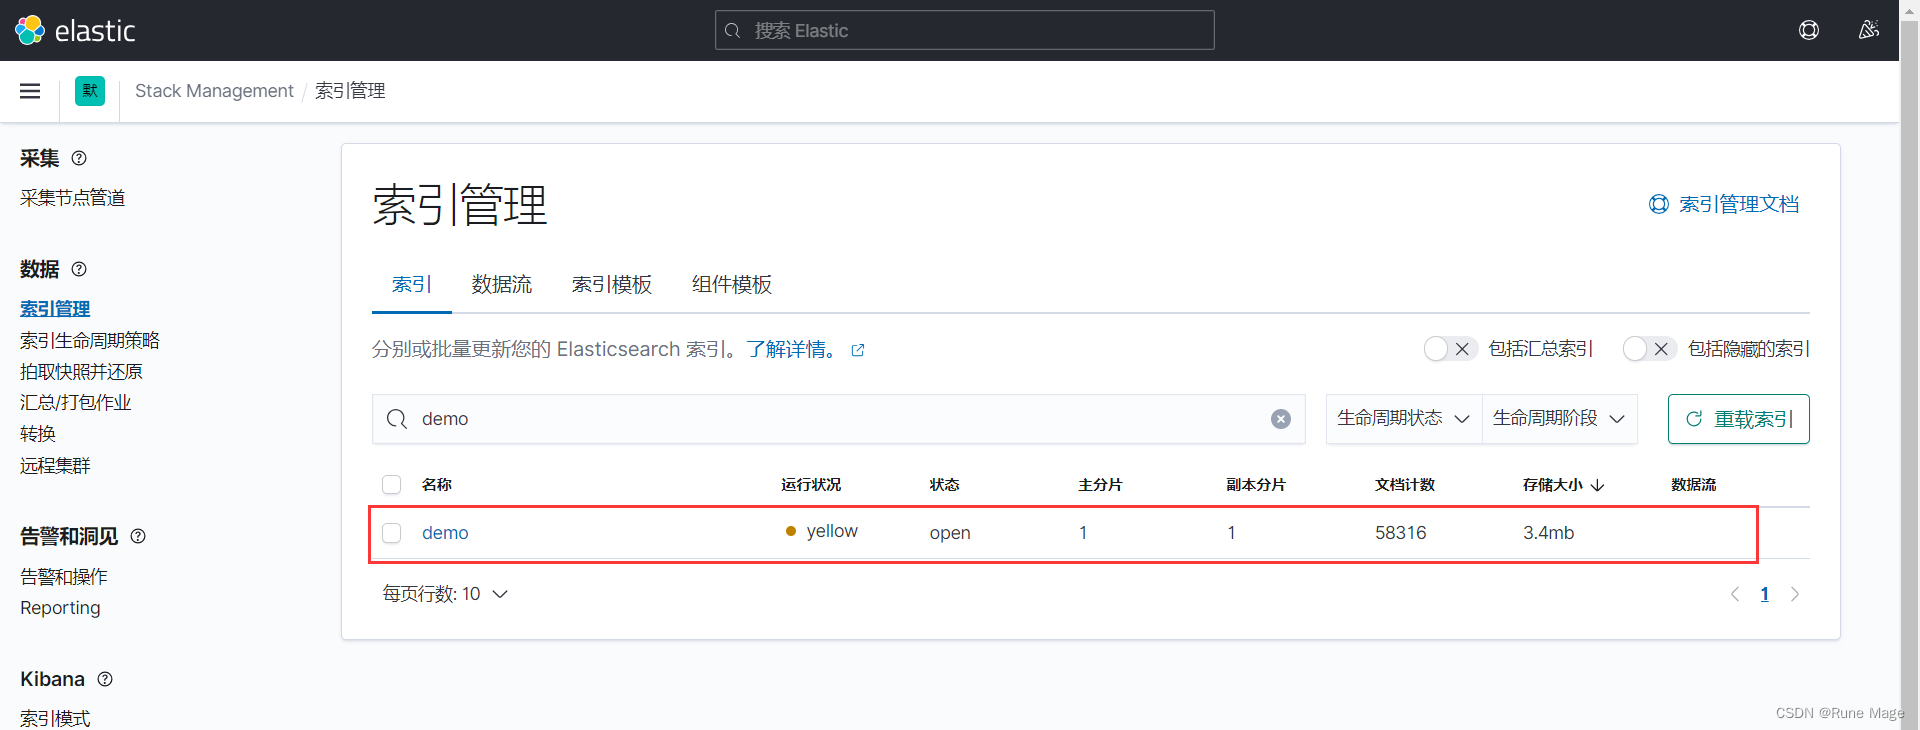Click storage size 3.4mb
Screen dimensions: 1920x730
click(1549, 533)
